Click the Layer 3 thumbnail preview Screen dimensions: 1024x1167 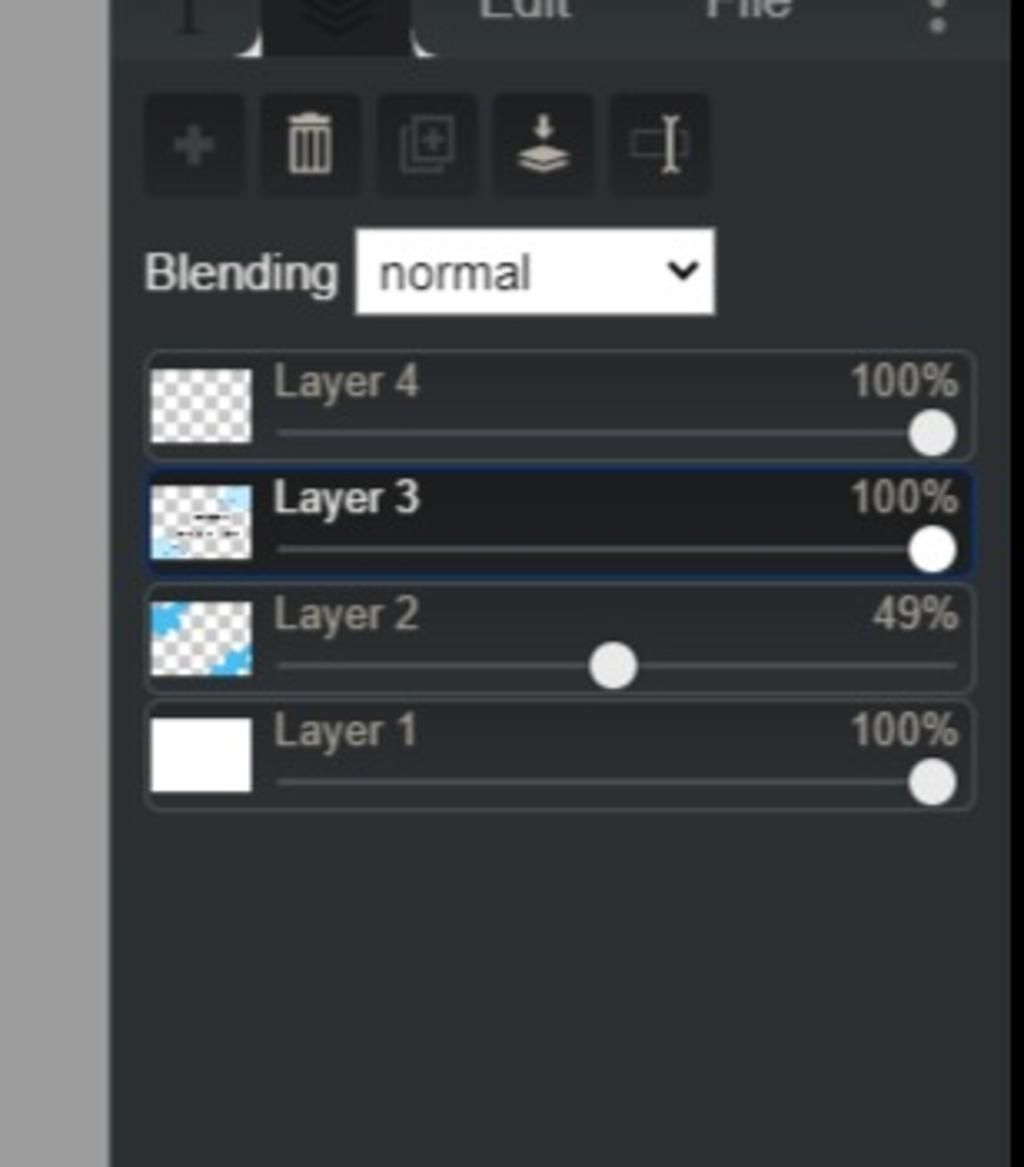pyautogui.click(x=201, y=522)
